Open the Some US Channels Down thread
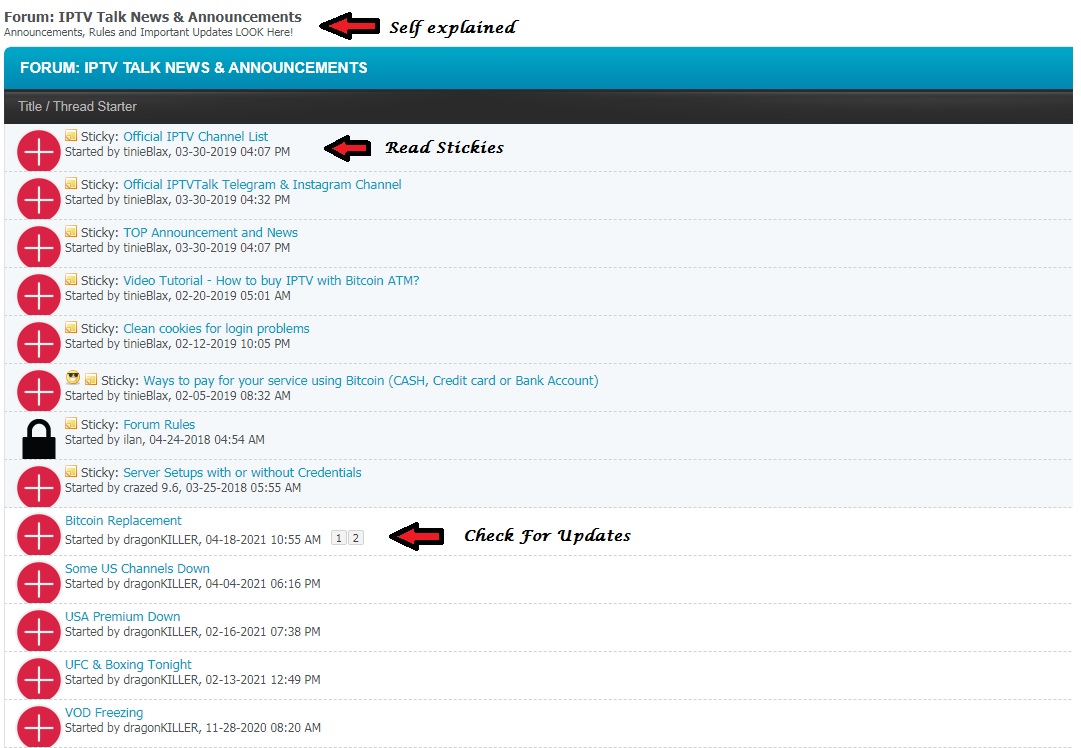Viewport: 1081px width, 748px height. 137,568
